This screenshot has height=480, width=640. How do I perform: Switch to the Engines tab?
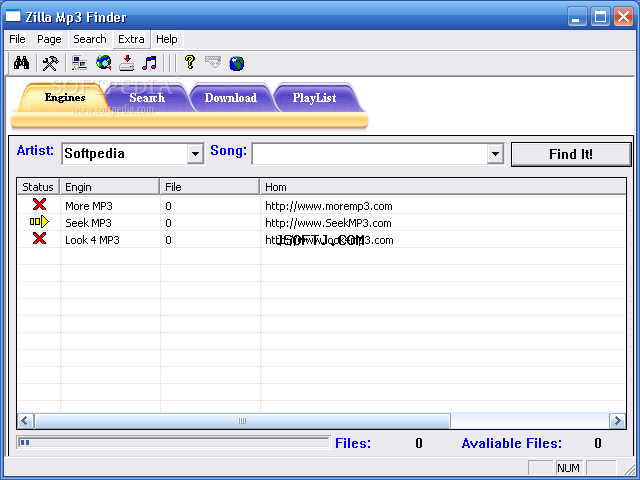click(62, 98)
